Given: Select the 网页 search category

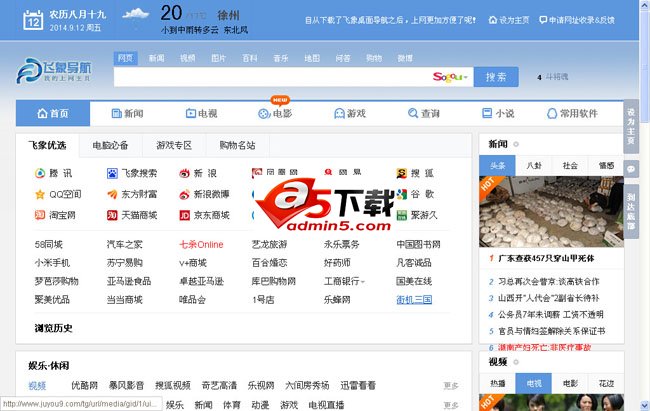Looking at the screenshot, I should (x=125, y=58).
